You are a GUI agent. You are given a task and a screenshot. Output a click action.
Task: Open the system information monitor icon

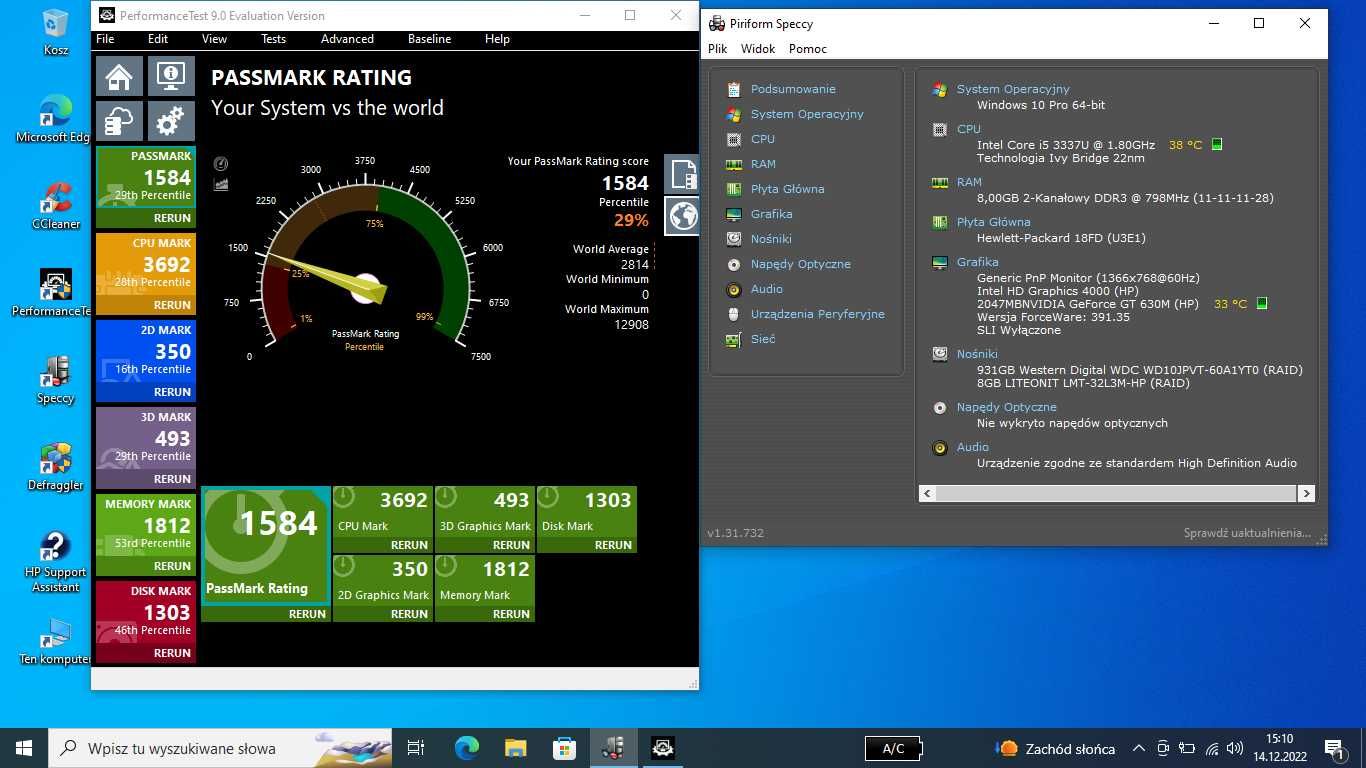(172, 76)
